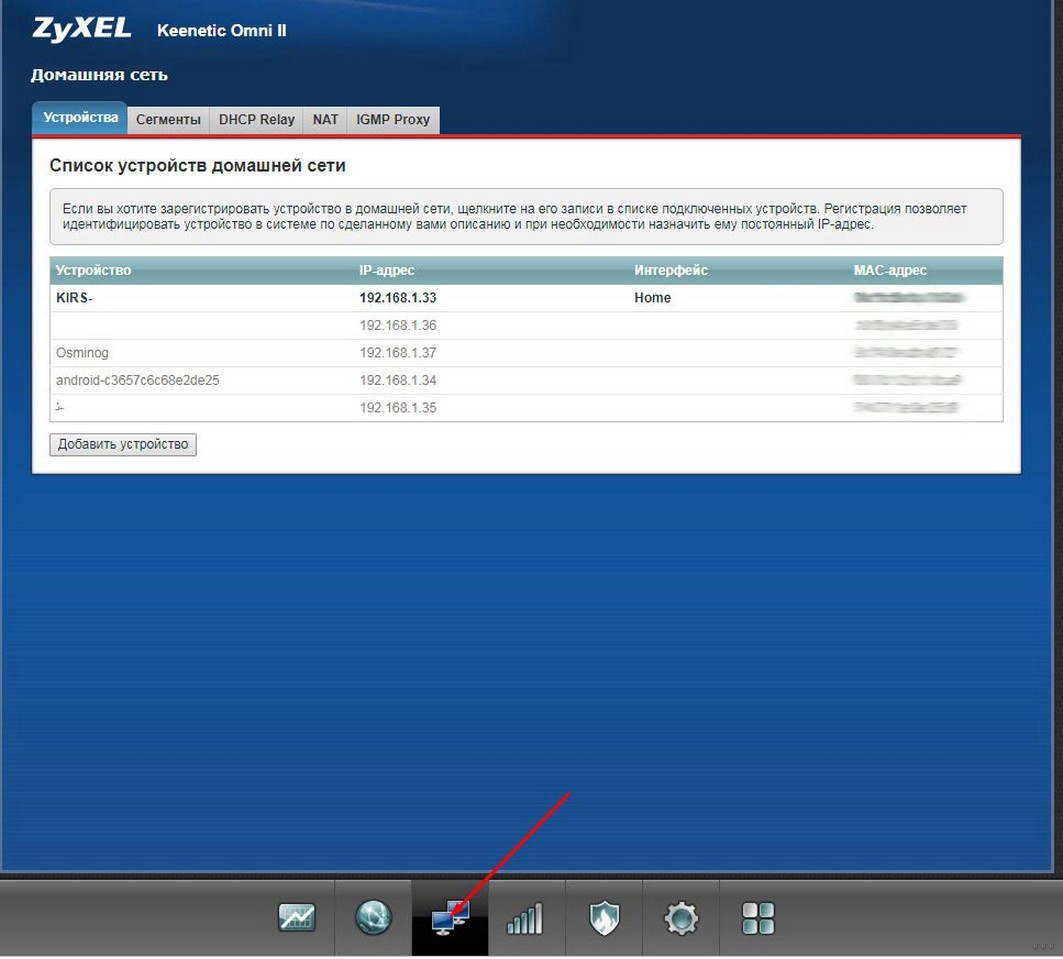The image size is (1063, 959).
Task: Click the Keenetic Omni II model title
Action: tap(222, 30)
